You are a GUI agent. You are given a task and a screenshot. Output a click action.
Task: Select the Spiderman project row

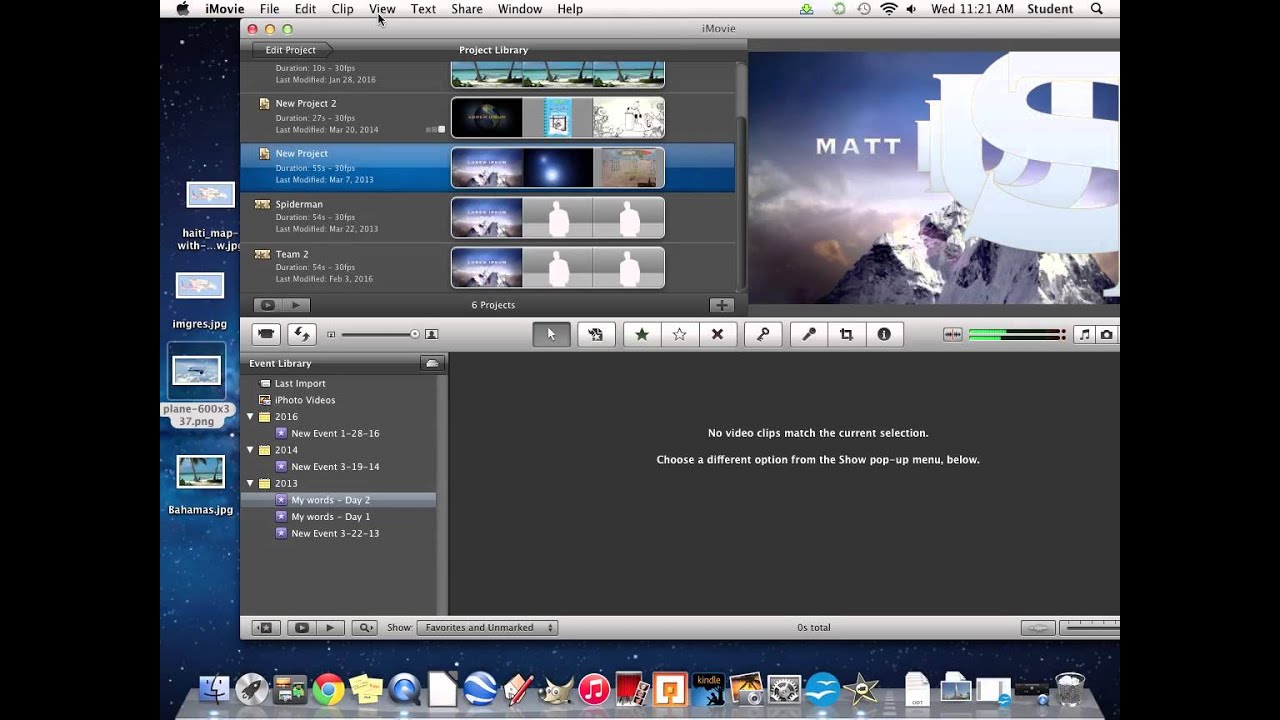click(x=487, y=218)
